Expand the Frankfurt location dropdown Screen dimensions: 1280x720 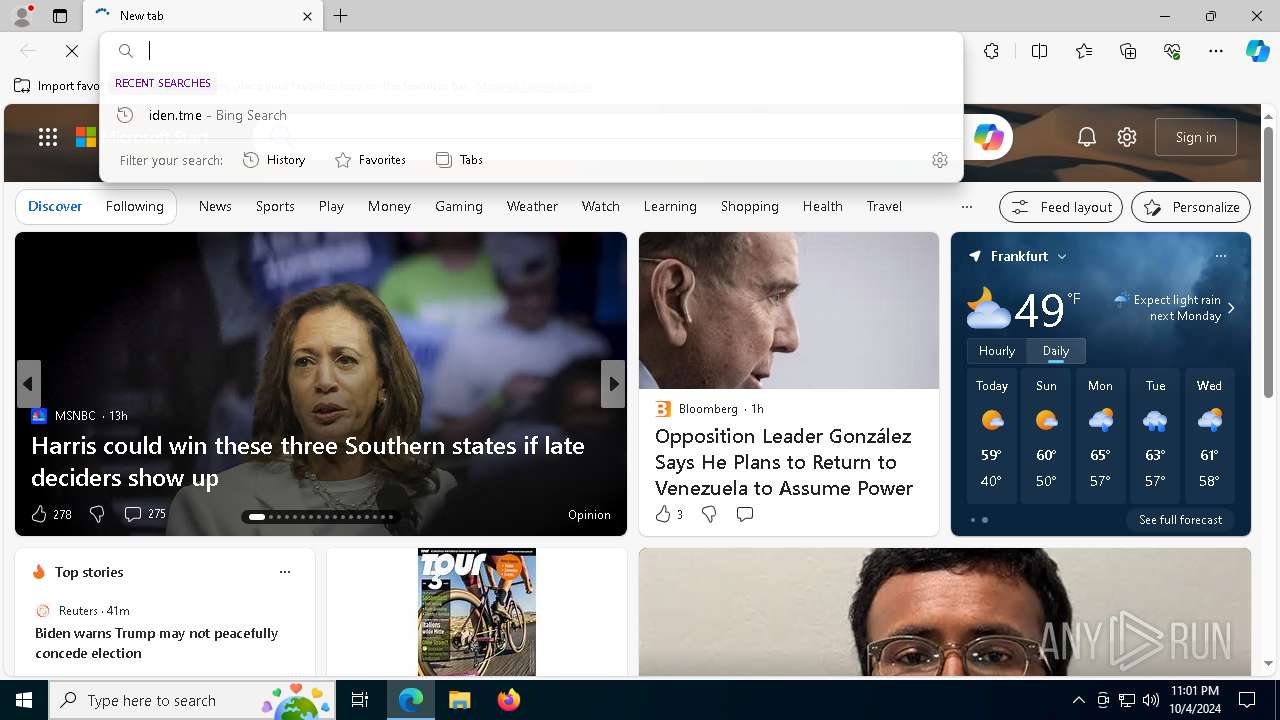[1062, 257]
